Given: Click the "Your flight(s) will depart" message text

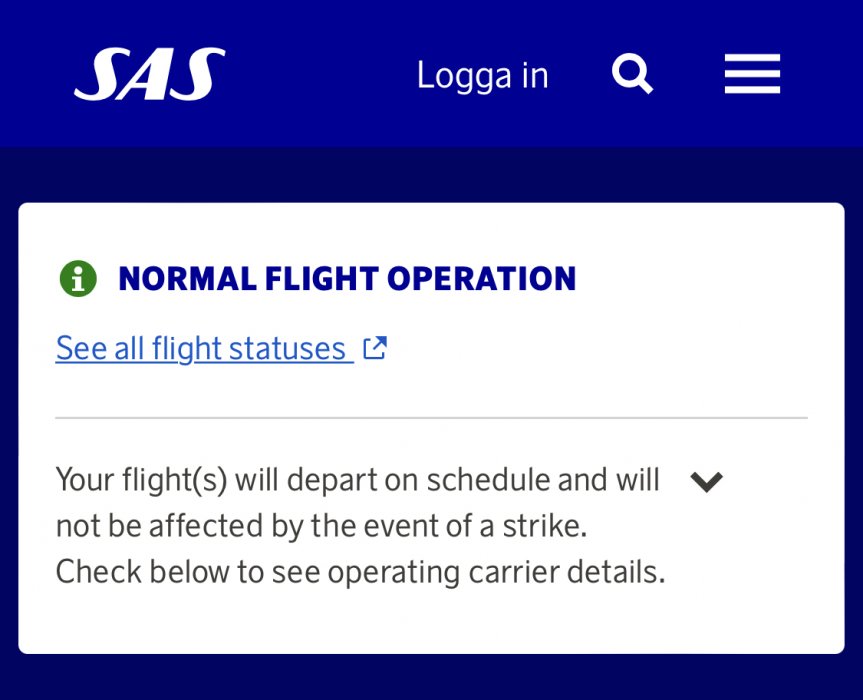Looking at the screenshot, I should click(x=357, y=480).
